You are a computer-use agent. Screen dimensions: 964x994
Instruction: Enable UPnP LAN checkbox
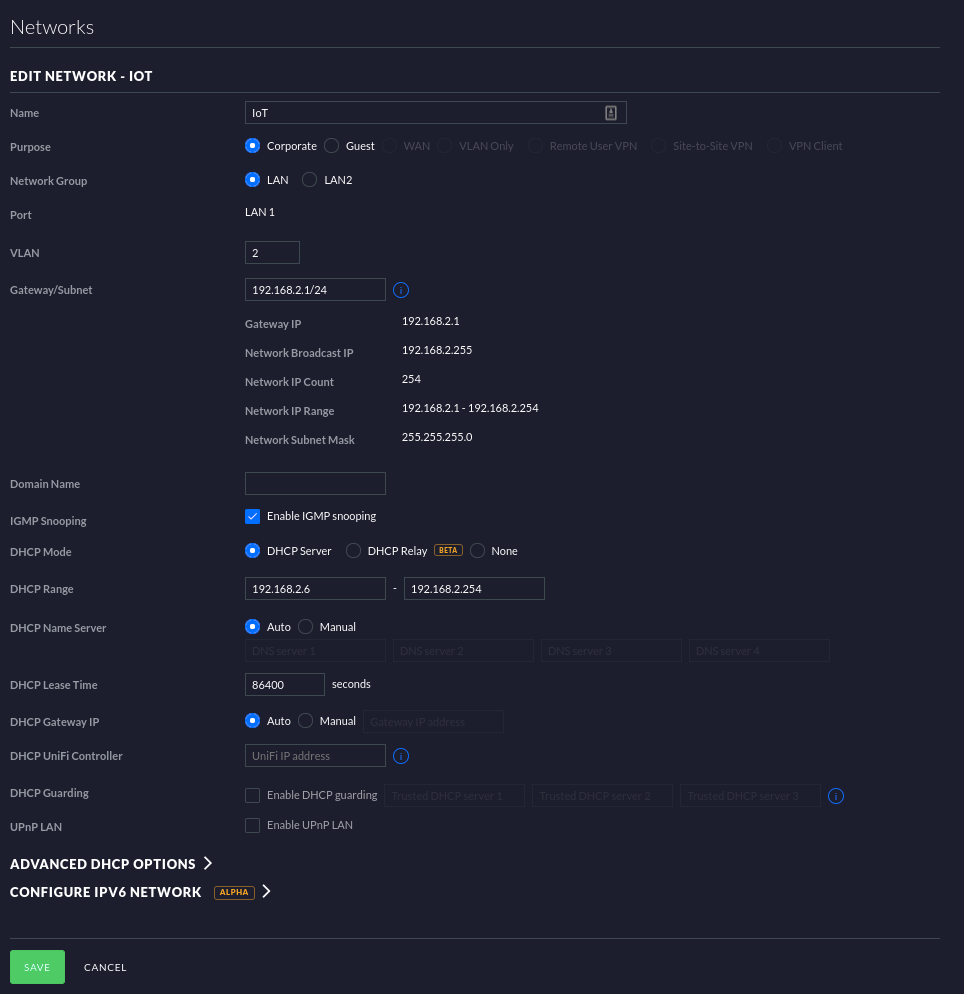pyautogui.click(x=253, y=825)
